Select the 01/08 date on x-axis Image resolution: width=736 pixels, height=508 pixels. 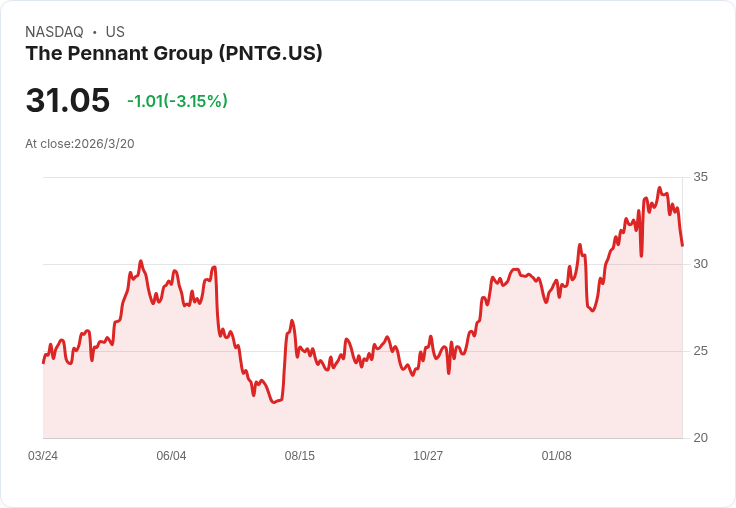[x=557, y=456]
